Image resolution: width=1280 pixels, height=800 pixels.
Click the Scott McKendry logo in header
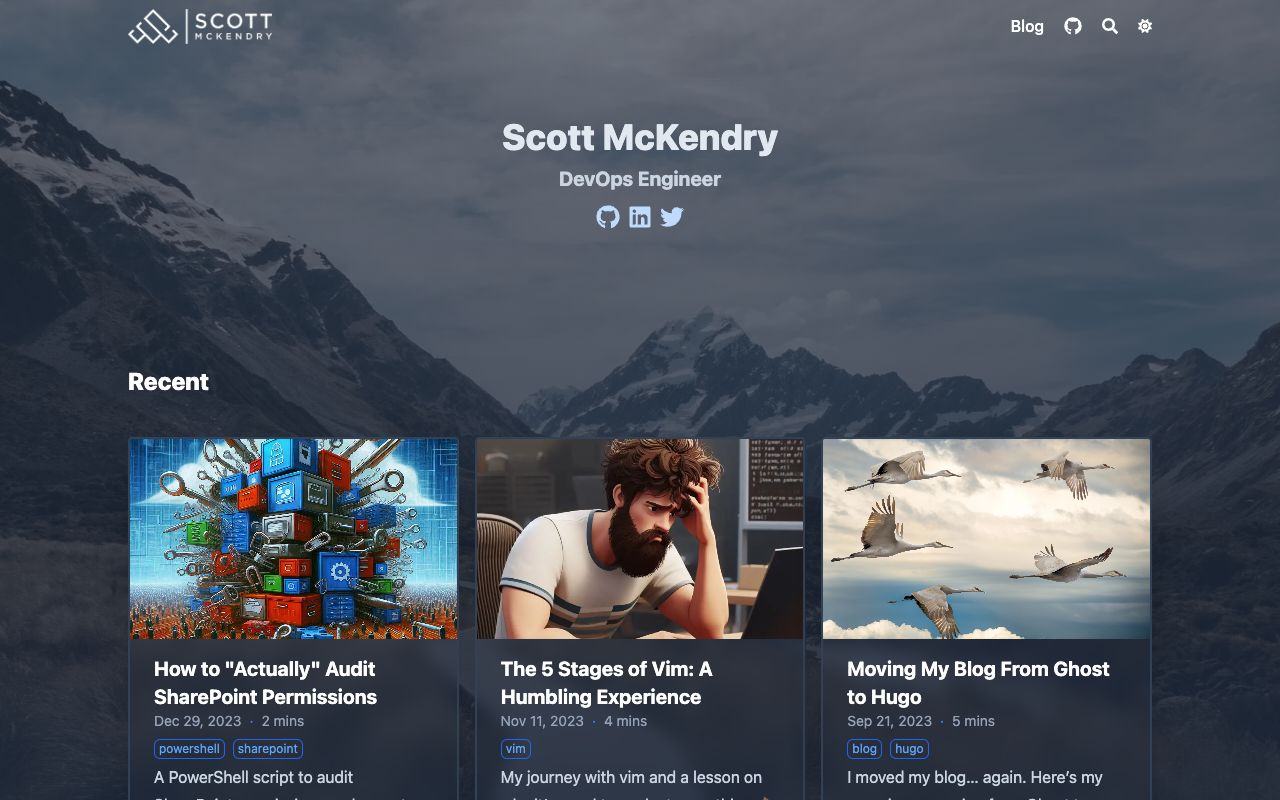200,27
